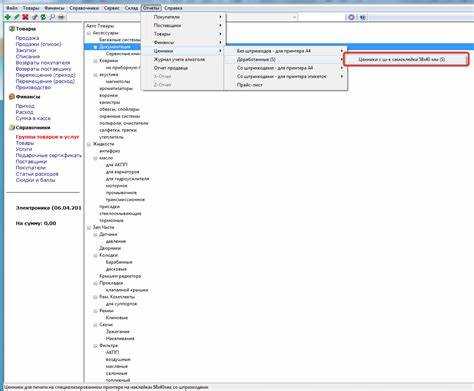
Task: Select the Дворники tree item
Action: coord(110,248)
